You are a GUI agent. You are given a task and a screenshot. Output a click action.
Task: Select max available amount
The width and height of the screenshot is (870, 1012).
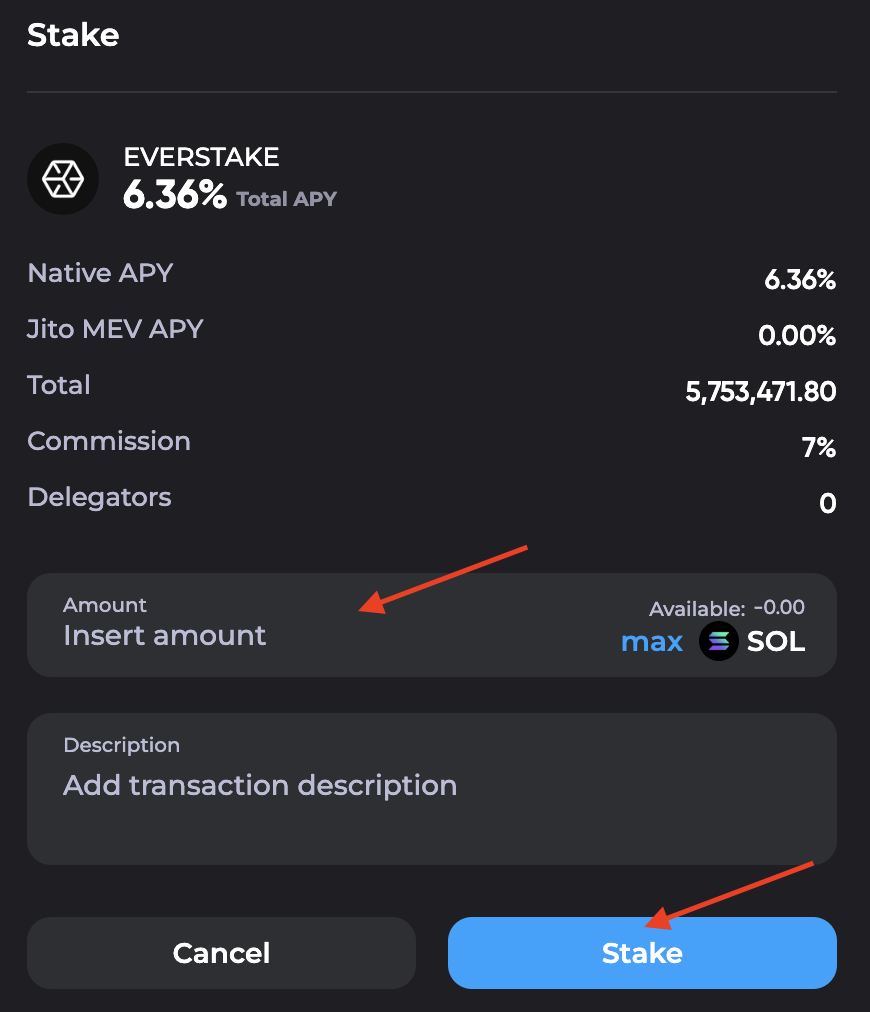point(652,642)
